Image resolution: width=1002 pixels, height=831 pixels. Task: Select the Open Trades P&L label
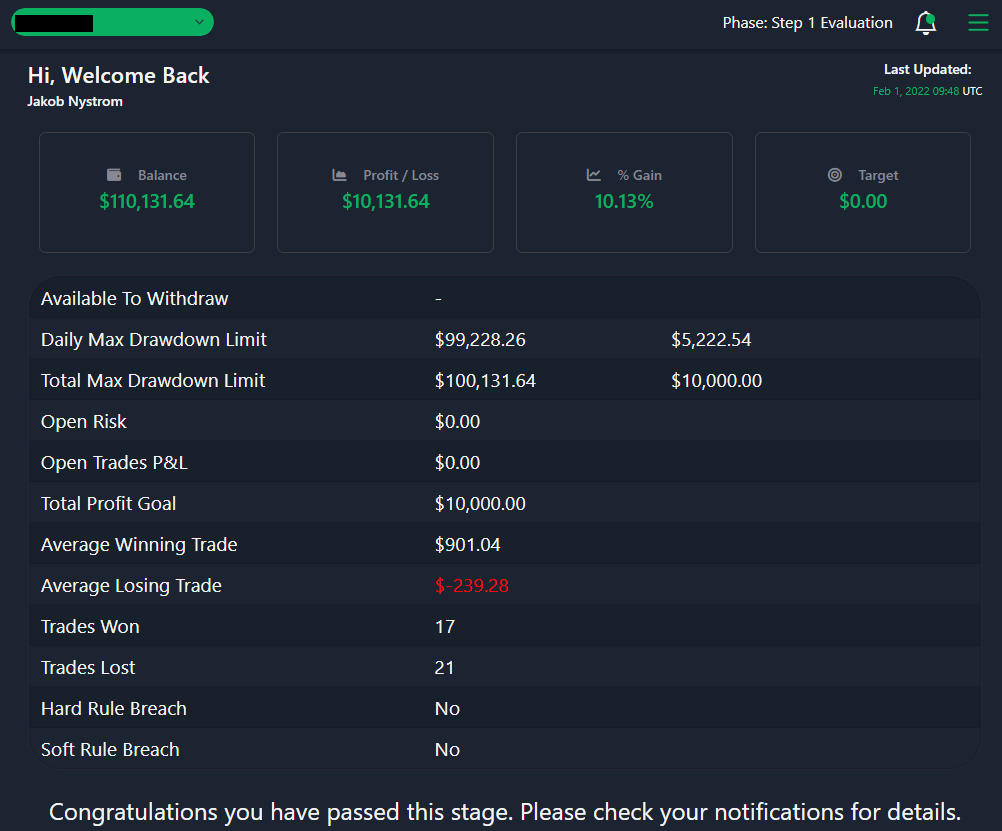(114, 463)
